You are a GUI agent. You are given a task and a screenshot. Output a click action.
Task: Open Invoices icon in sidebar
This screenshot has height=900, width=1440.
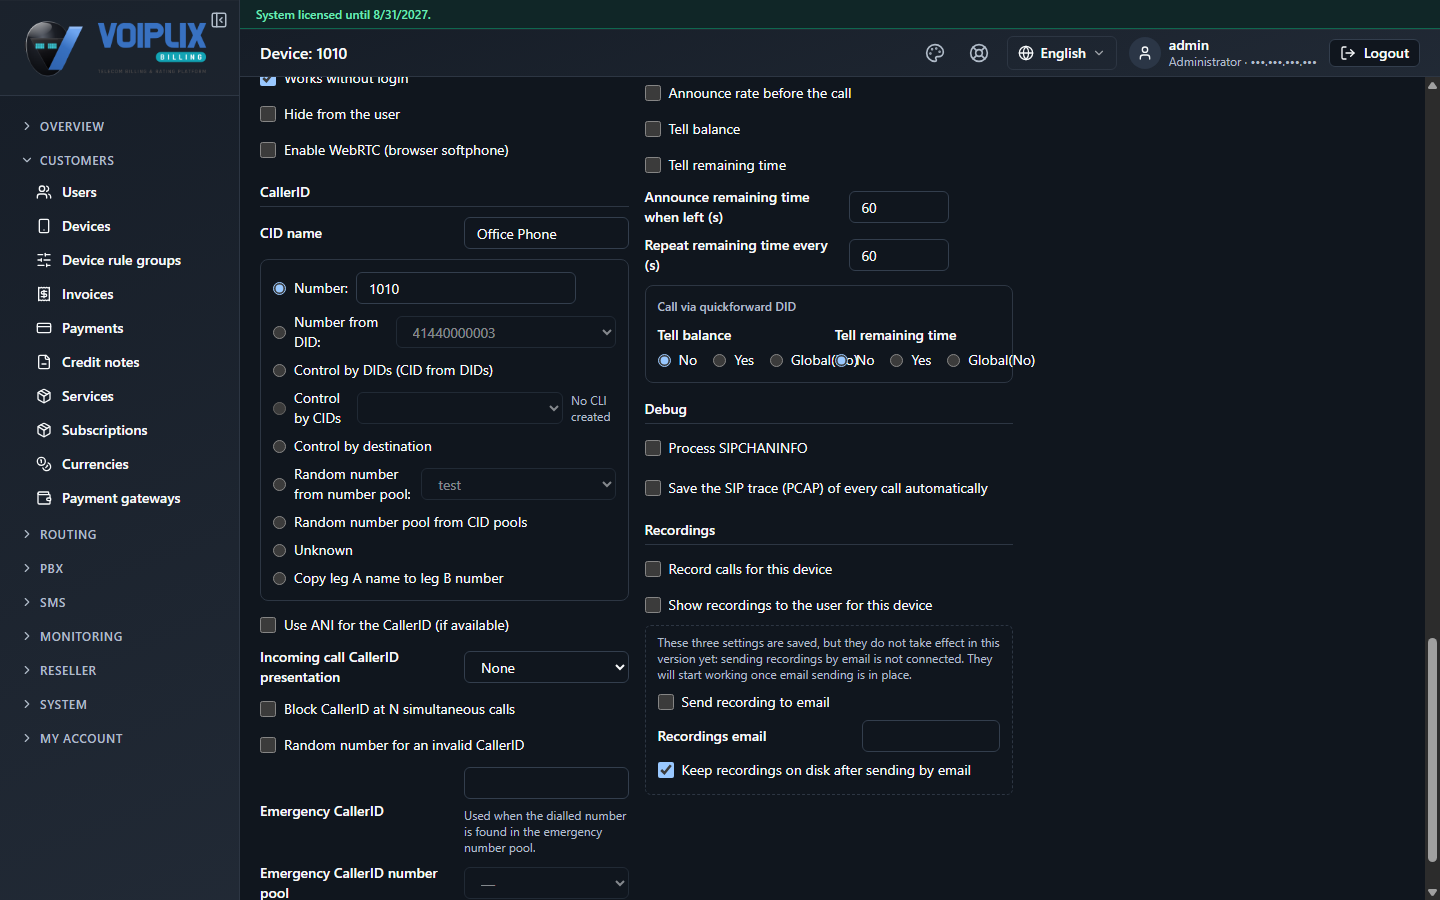pyautogui.click(x=44, y=294)
